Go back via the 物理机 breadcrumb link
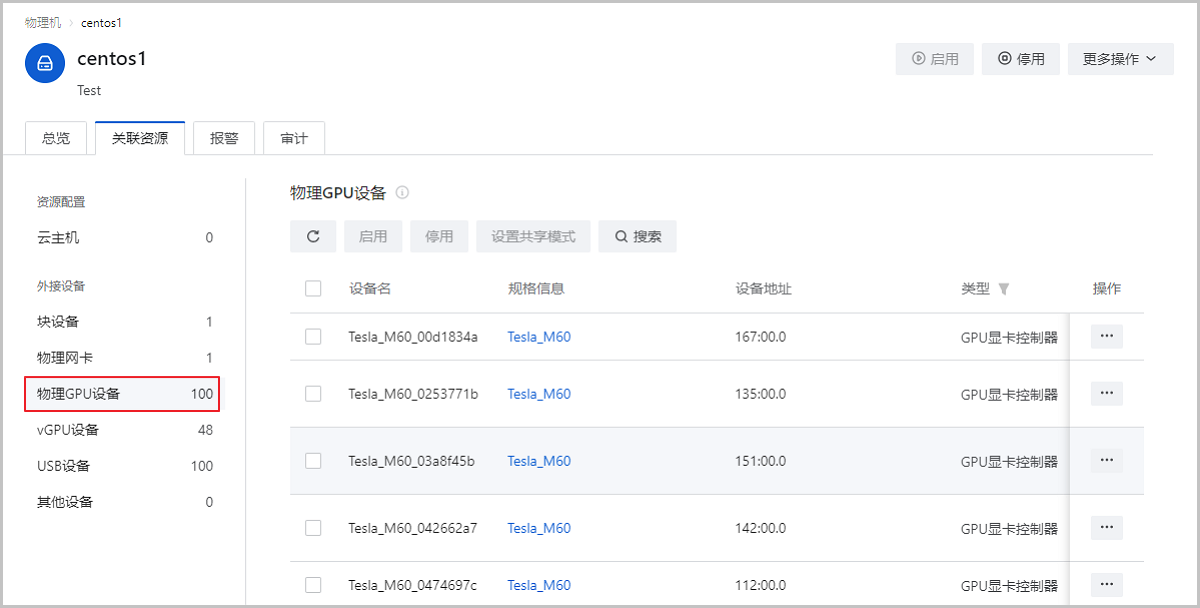This screenshot has width=1200, height=608. (42, 22)
